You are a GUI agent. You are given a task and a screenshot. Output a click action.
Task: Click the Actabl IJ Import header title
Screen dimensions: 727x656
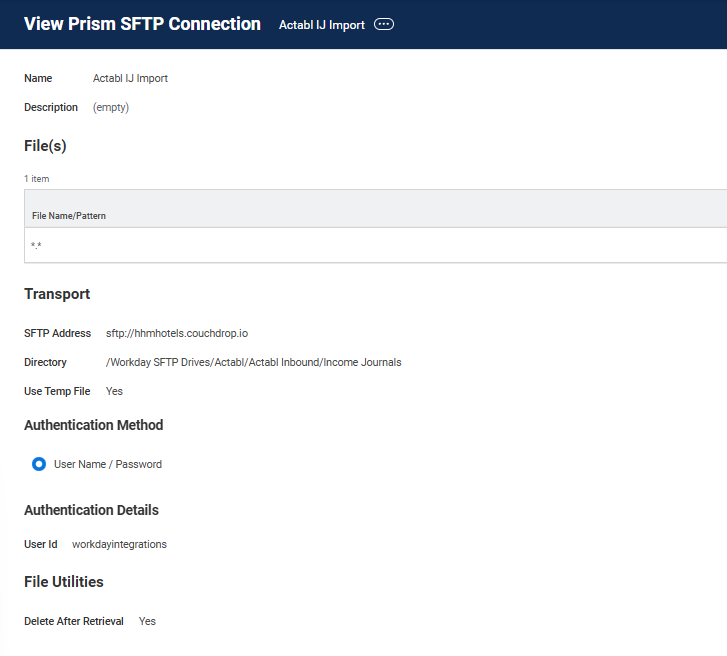point(321,25)
